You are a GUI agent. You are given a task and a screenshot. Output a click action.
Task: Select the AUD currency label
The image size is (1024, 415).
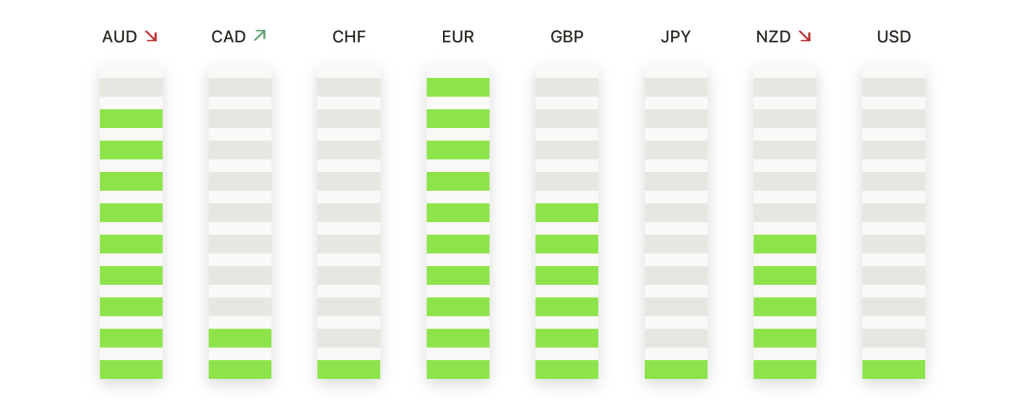pyautogui.click(x=120, y=37)
